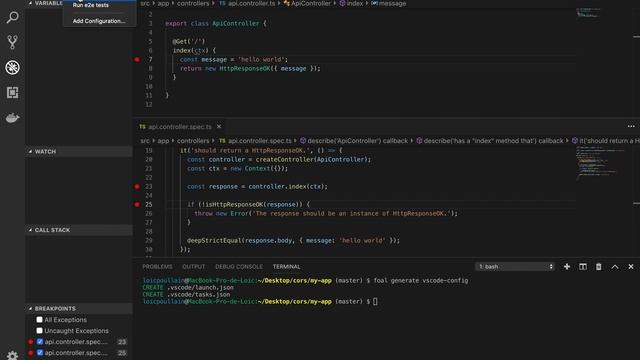Screen dimensions: 640x360
Task: Kill the terminal with trash icon
Action: tap(598, 267)
